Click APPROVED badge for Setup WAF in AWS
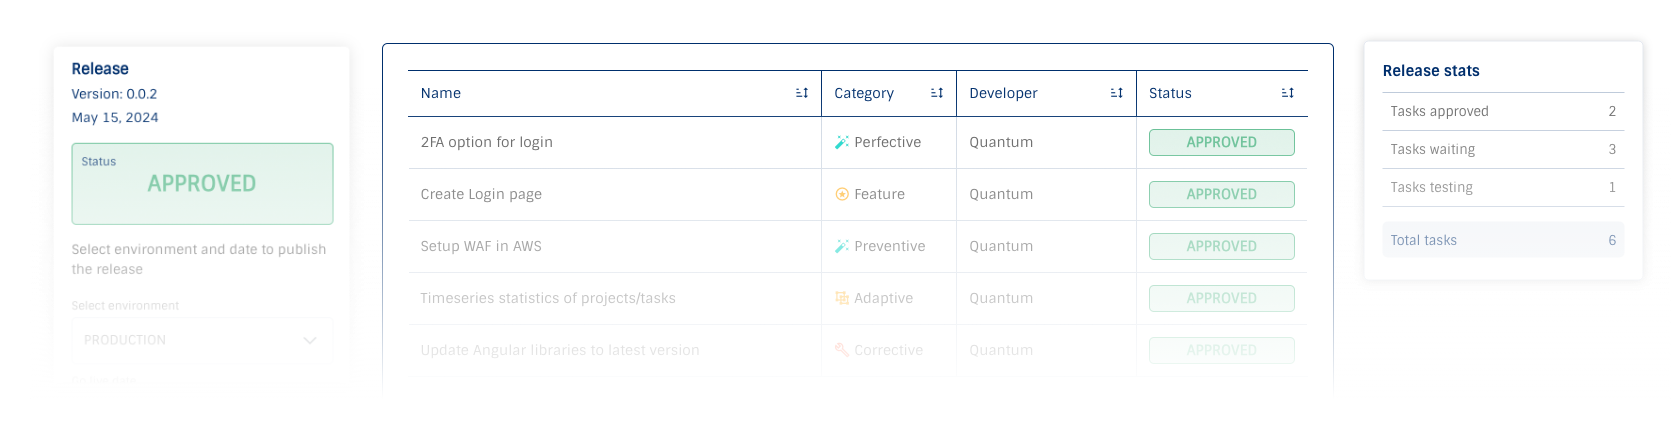Viewport: 1671px width, 423px height. point(1222,246)
